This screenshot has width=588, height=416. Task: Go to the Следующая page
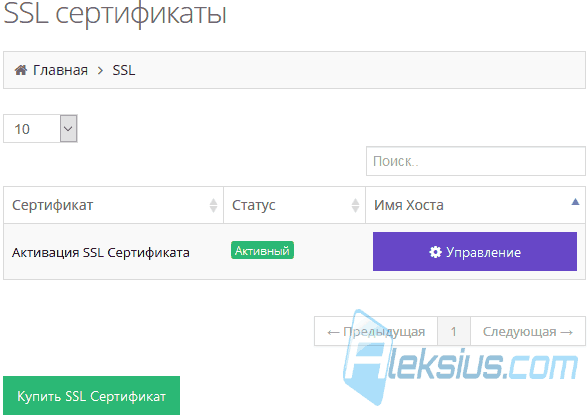[528, 331]
